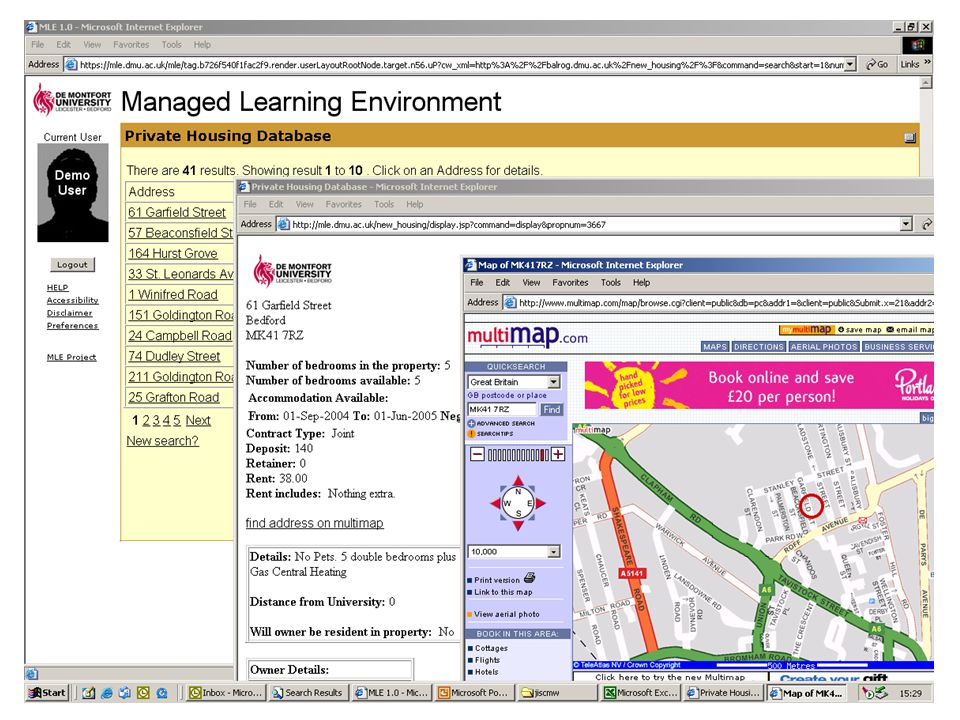Click the Find button in Quicksearch
The width and height of the screenshot is (960, 720).
pos(552,409)
